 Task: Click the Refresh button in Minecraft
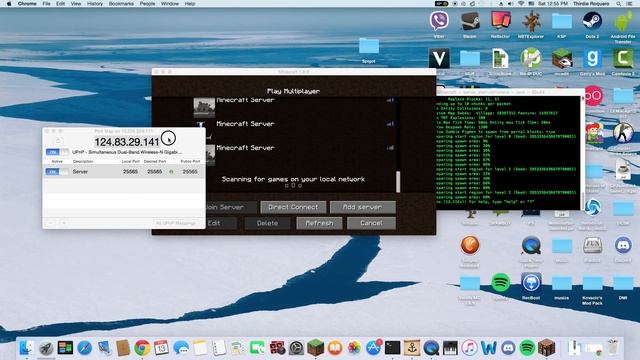[319, 223]
